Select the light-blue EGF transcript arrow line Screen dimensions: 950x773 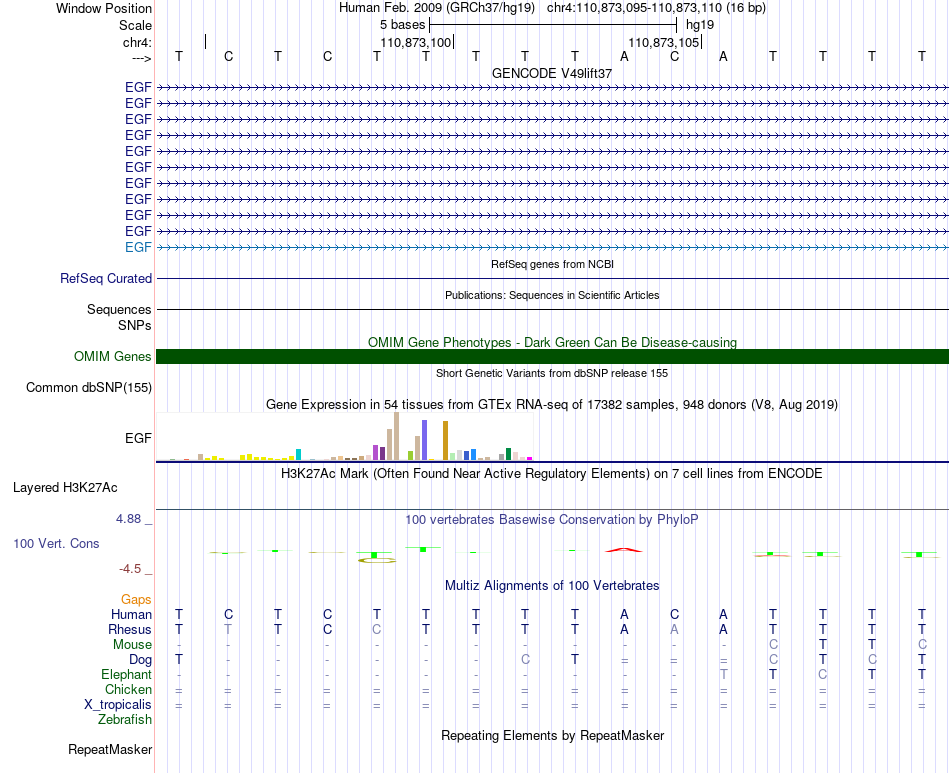click(x=552, y=247)
